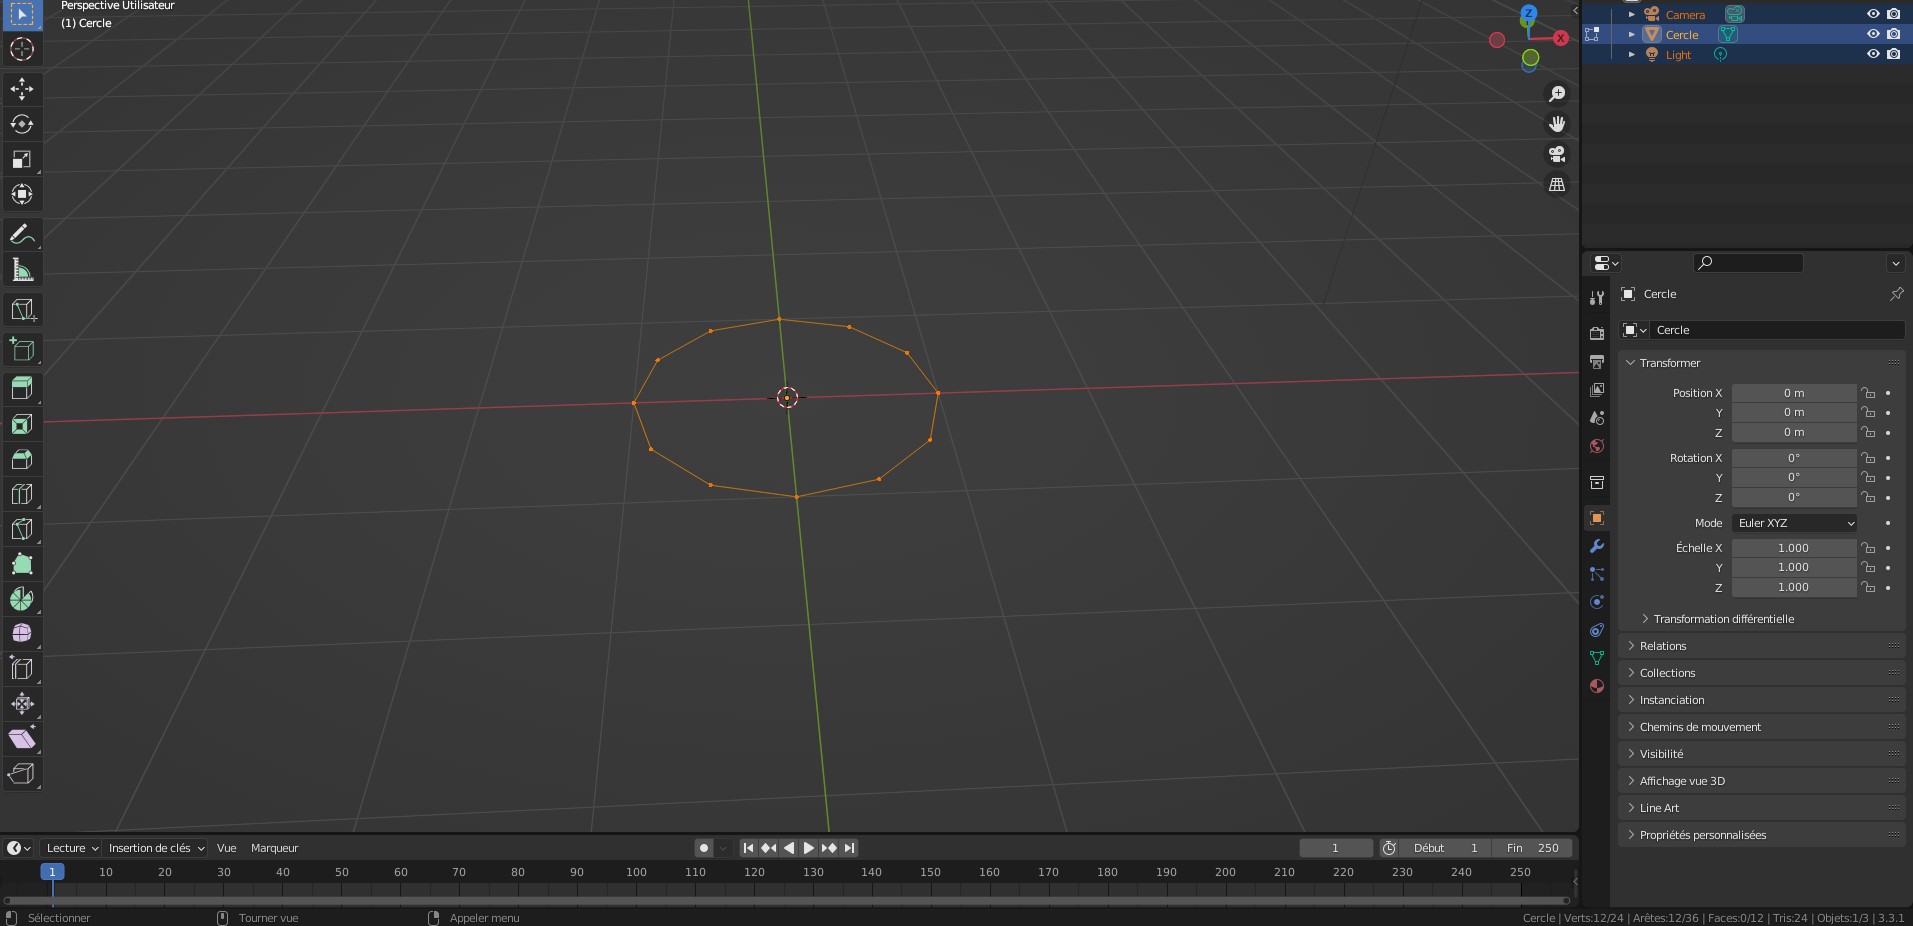Choose the Measure tool
The height and width of the screenshot is (926, 1913).
[22, 270]
